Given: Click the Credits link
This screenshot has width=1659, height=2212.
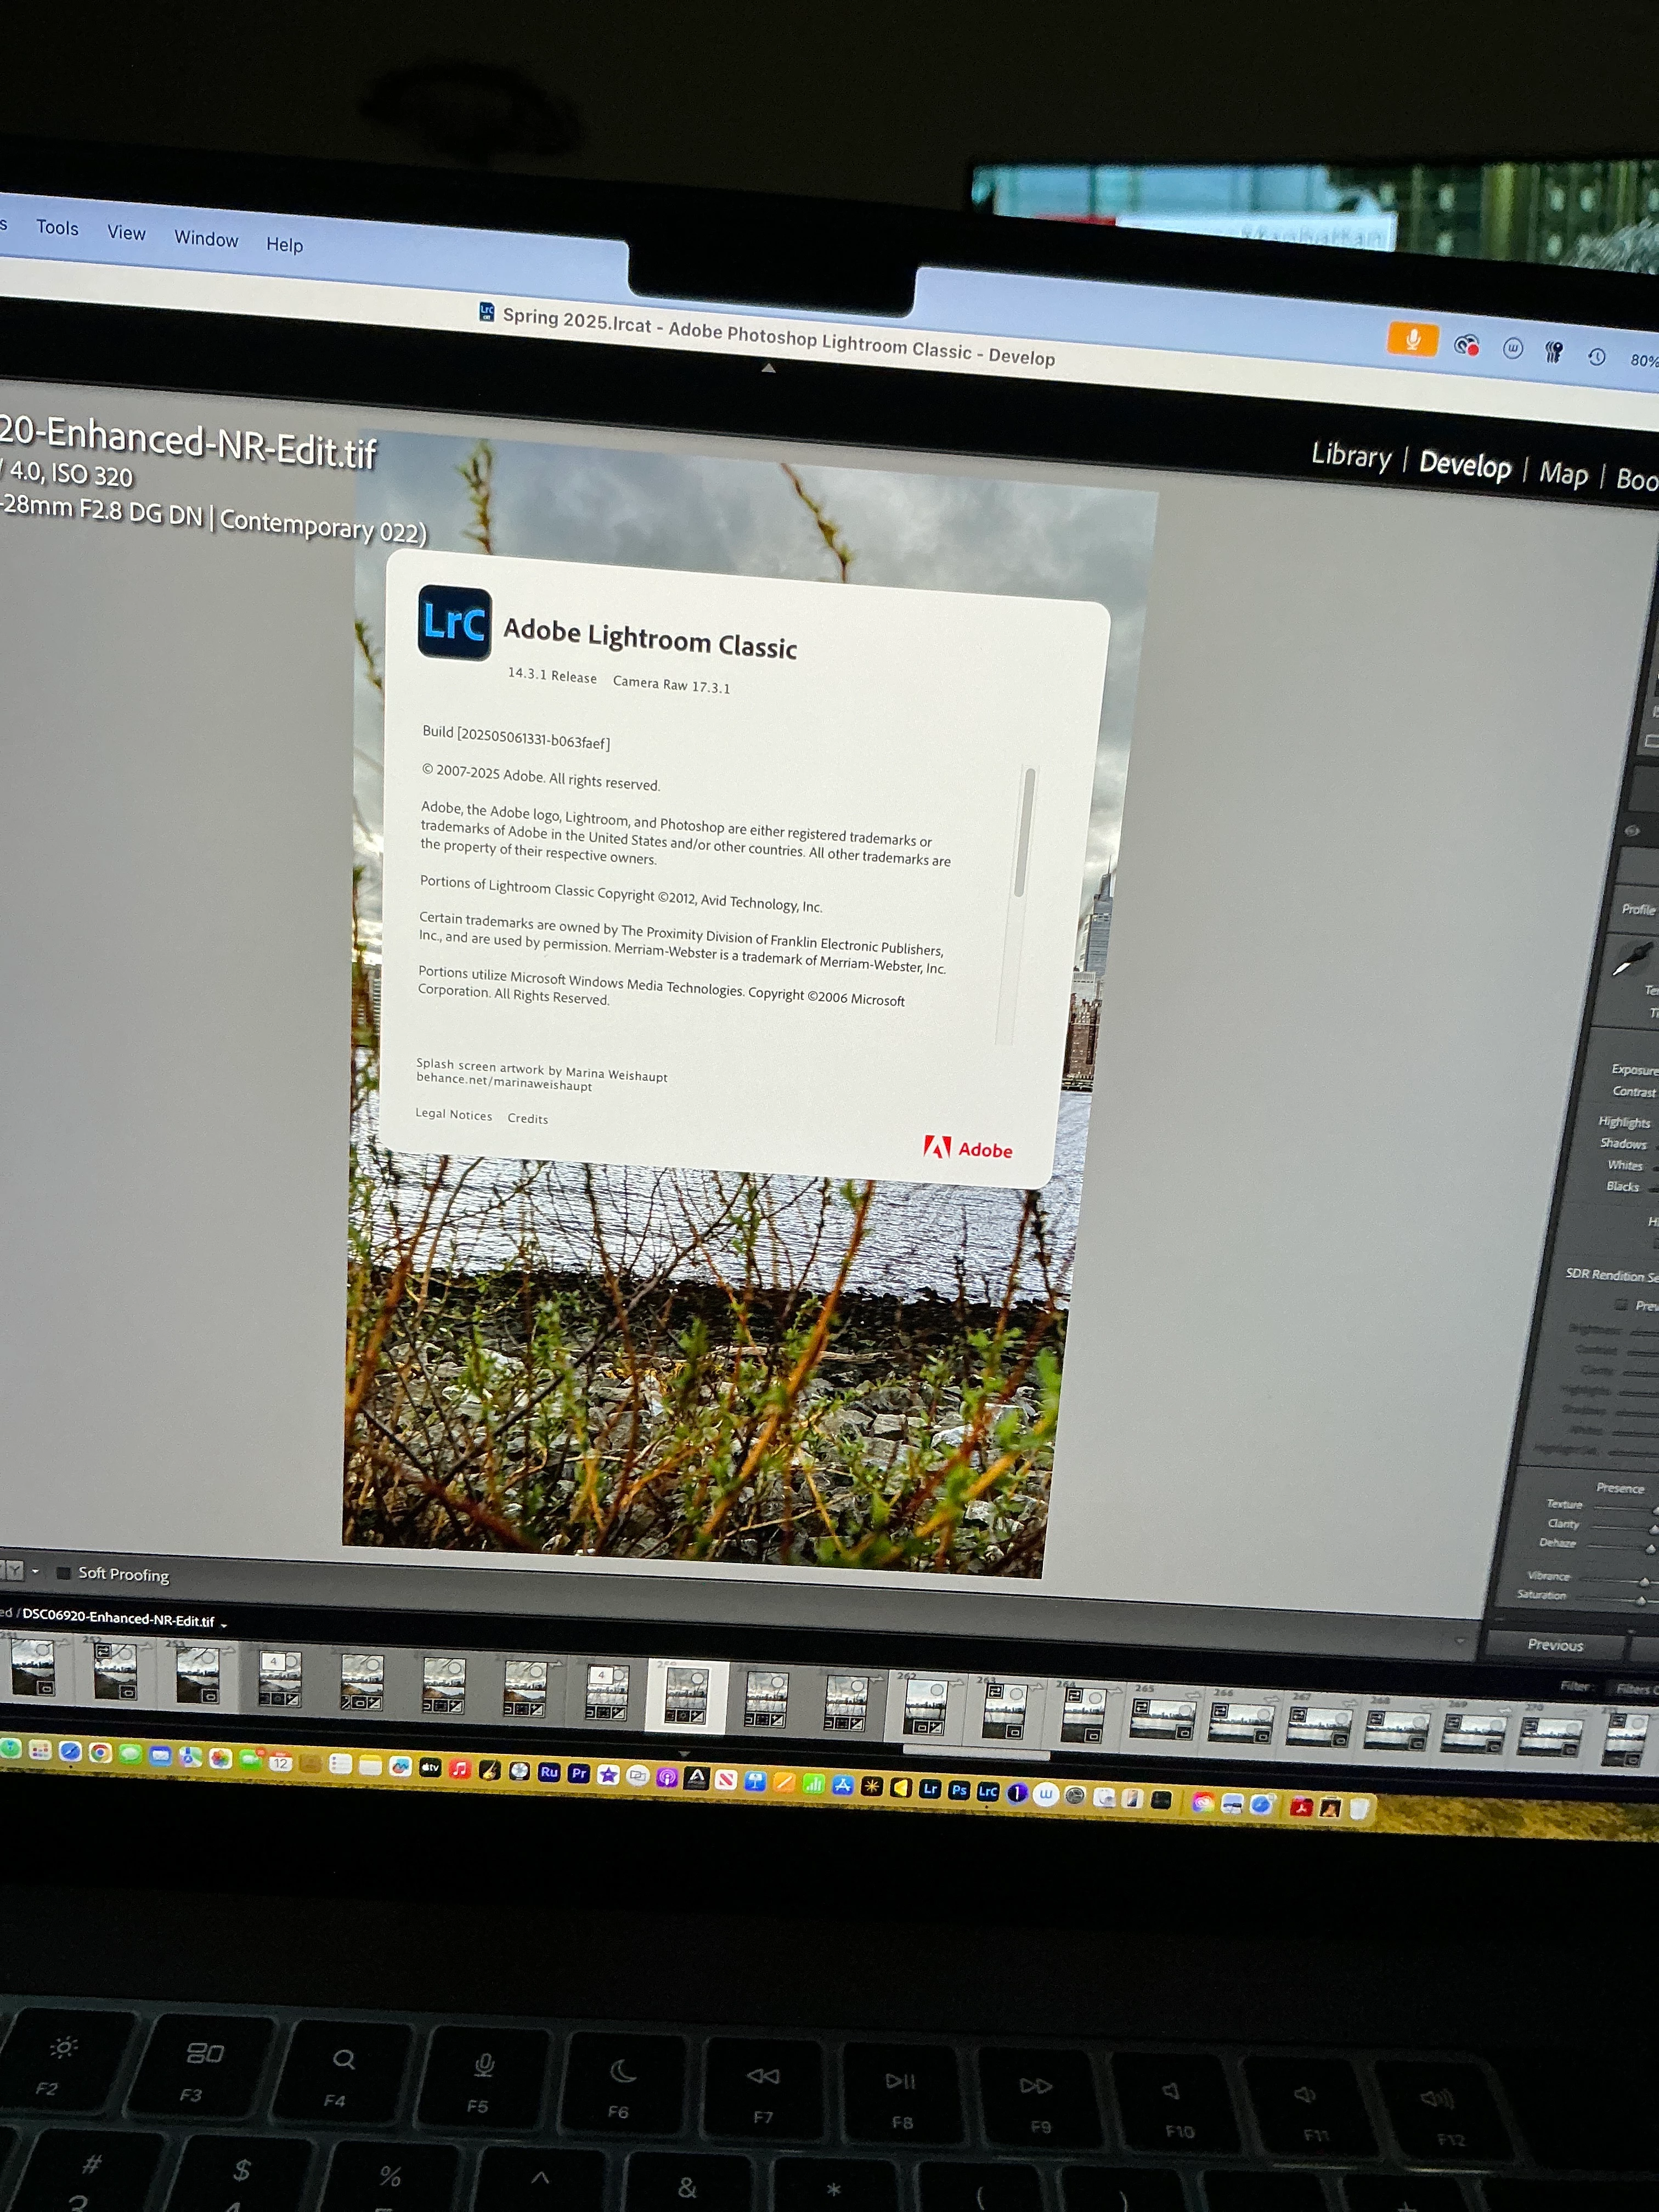Looking at the screenshot, I should [x=527, y=1118].
